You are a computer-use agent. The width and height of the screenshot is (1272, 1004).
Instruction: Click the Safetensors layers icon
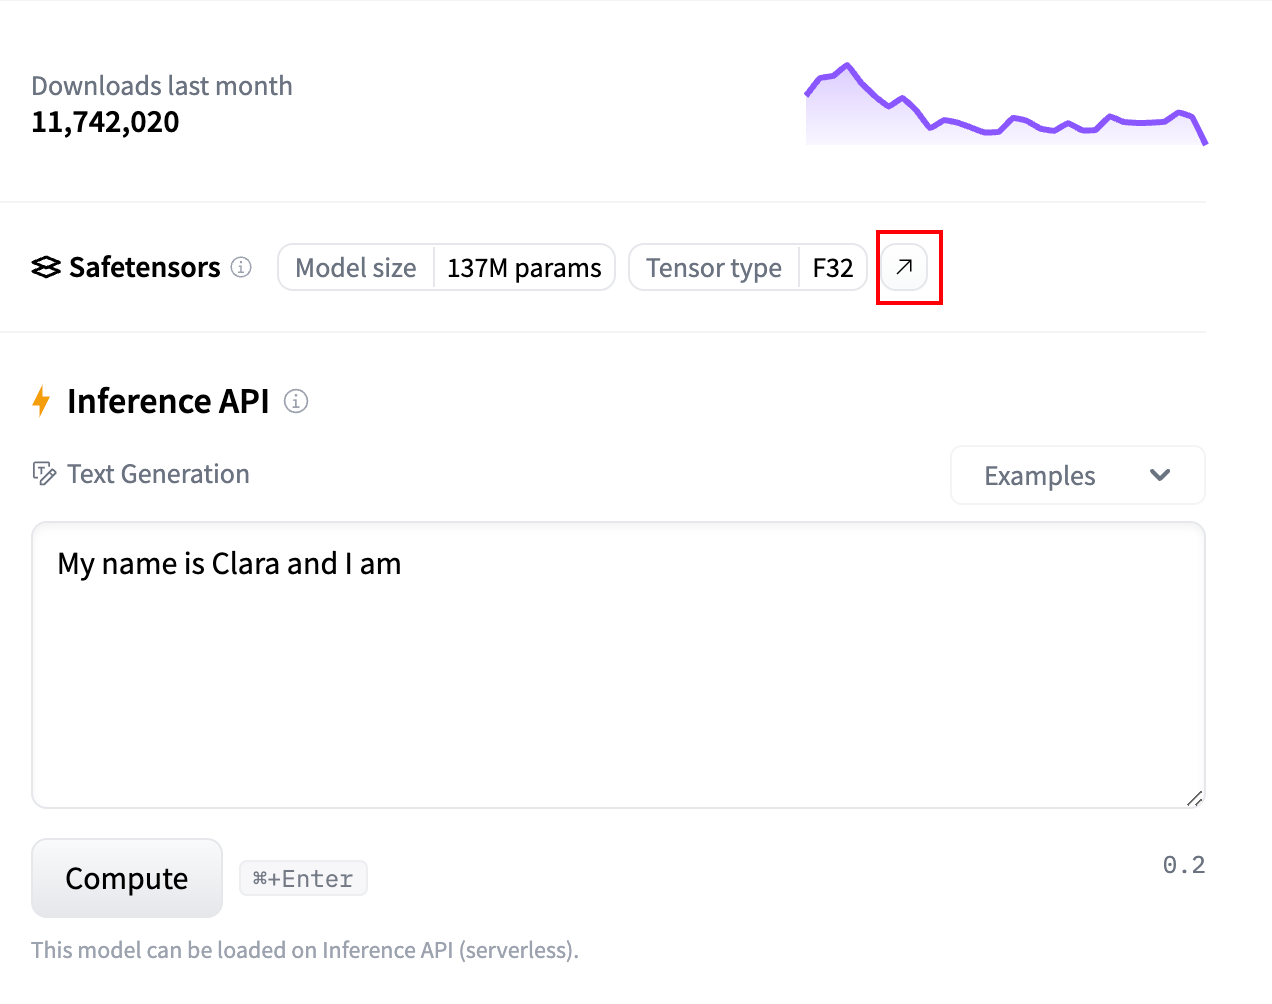pyautogui.click(x=44, y=266)
